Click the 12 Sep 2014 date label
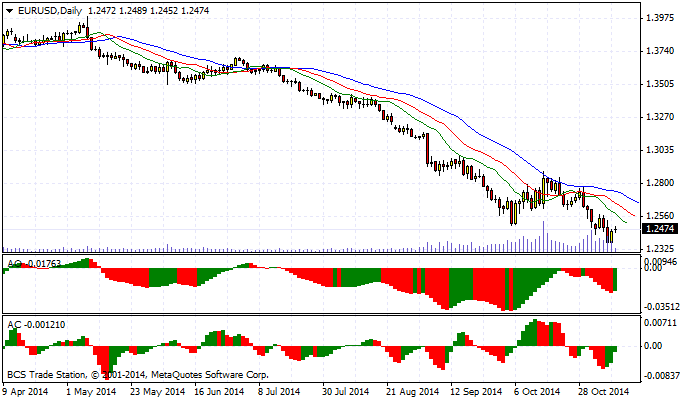This screenshot has width=680, height=400. pyautogui.click(x=477, y=392)
